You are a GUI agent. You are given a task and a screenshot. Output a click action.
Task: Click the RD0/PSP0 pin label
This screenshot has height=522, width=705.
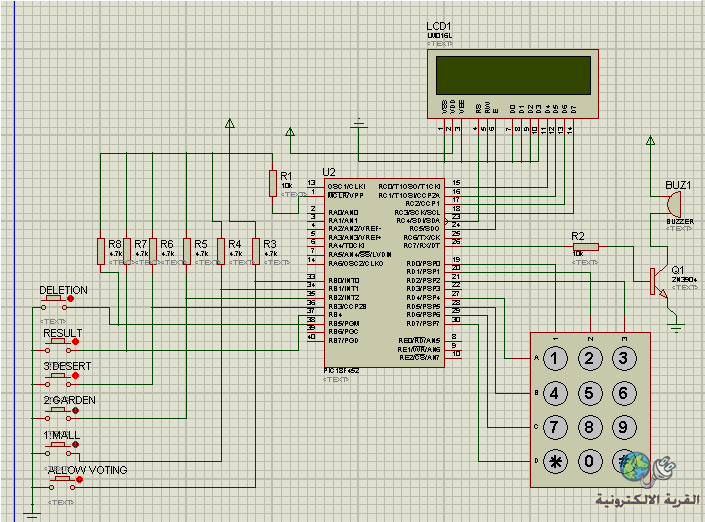(x=423, y=263)
